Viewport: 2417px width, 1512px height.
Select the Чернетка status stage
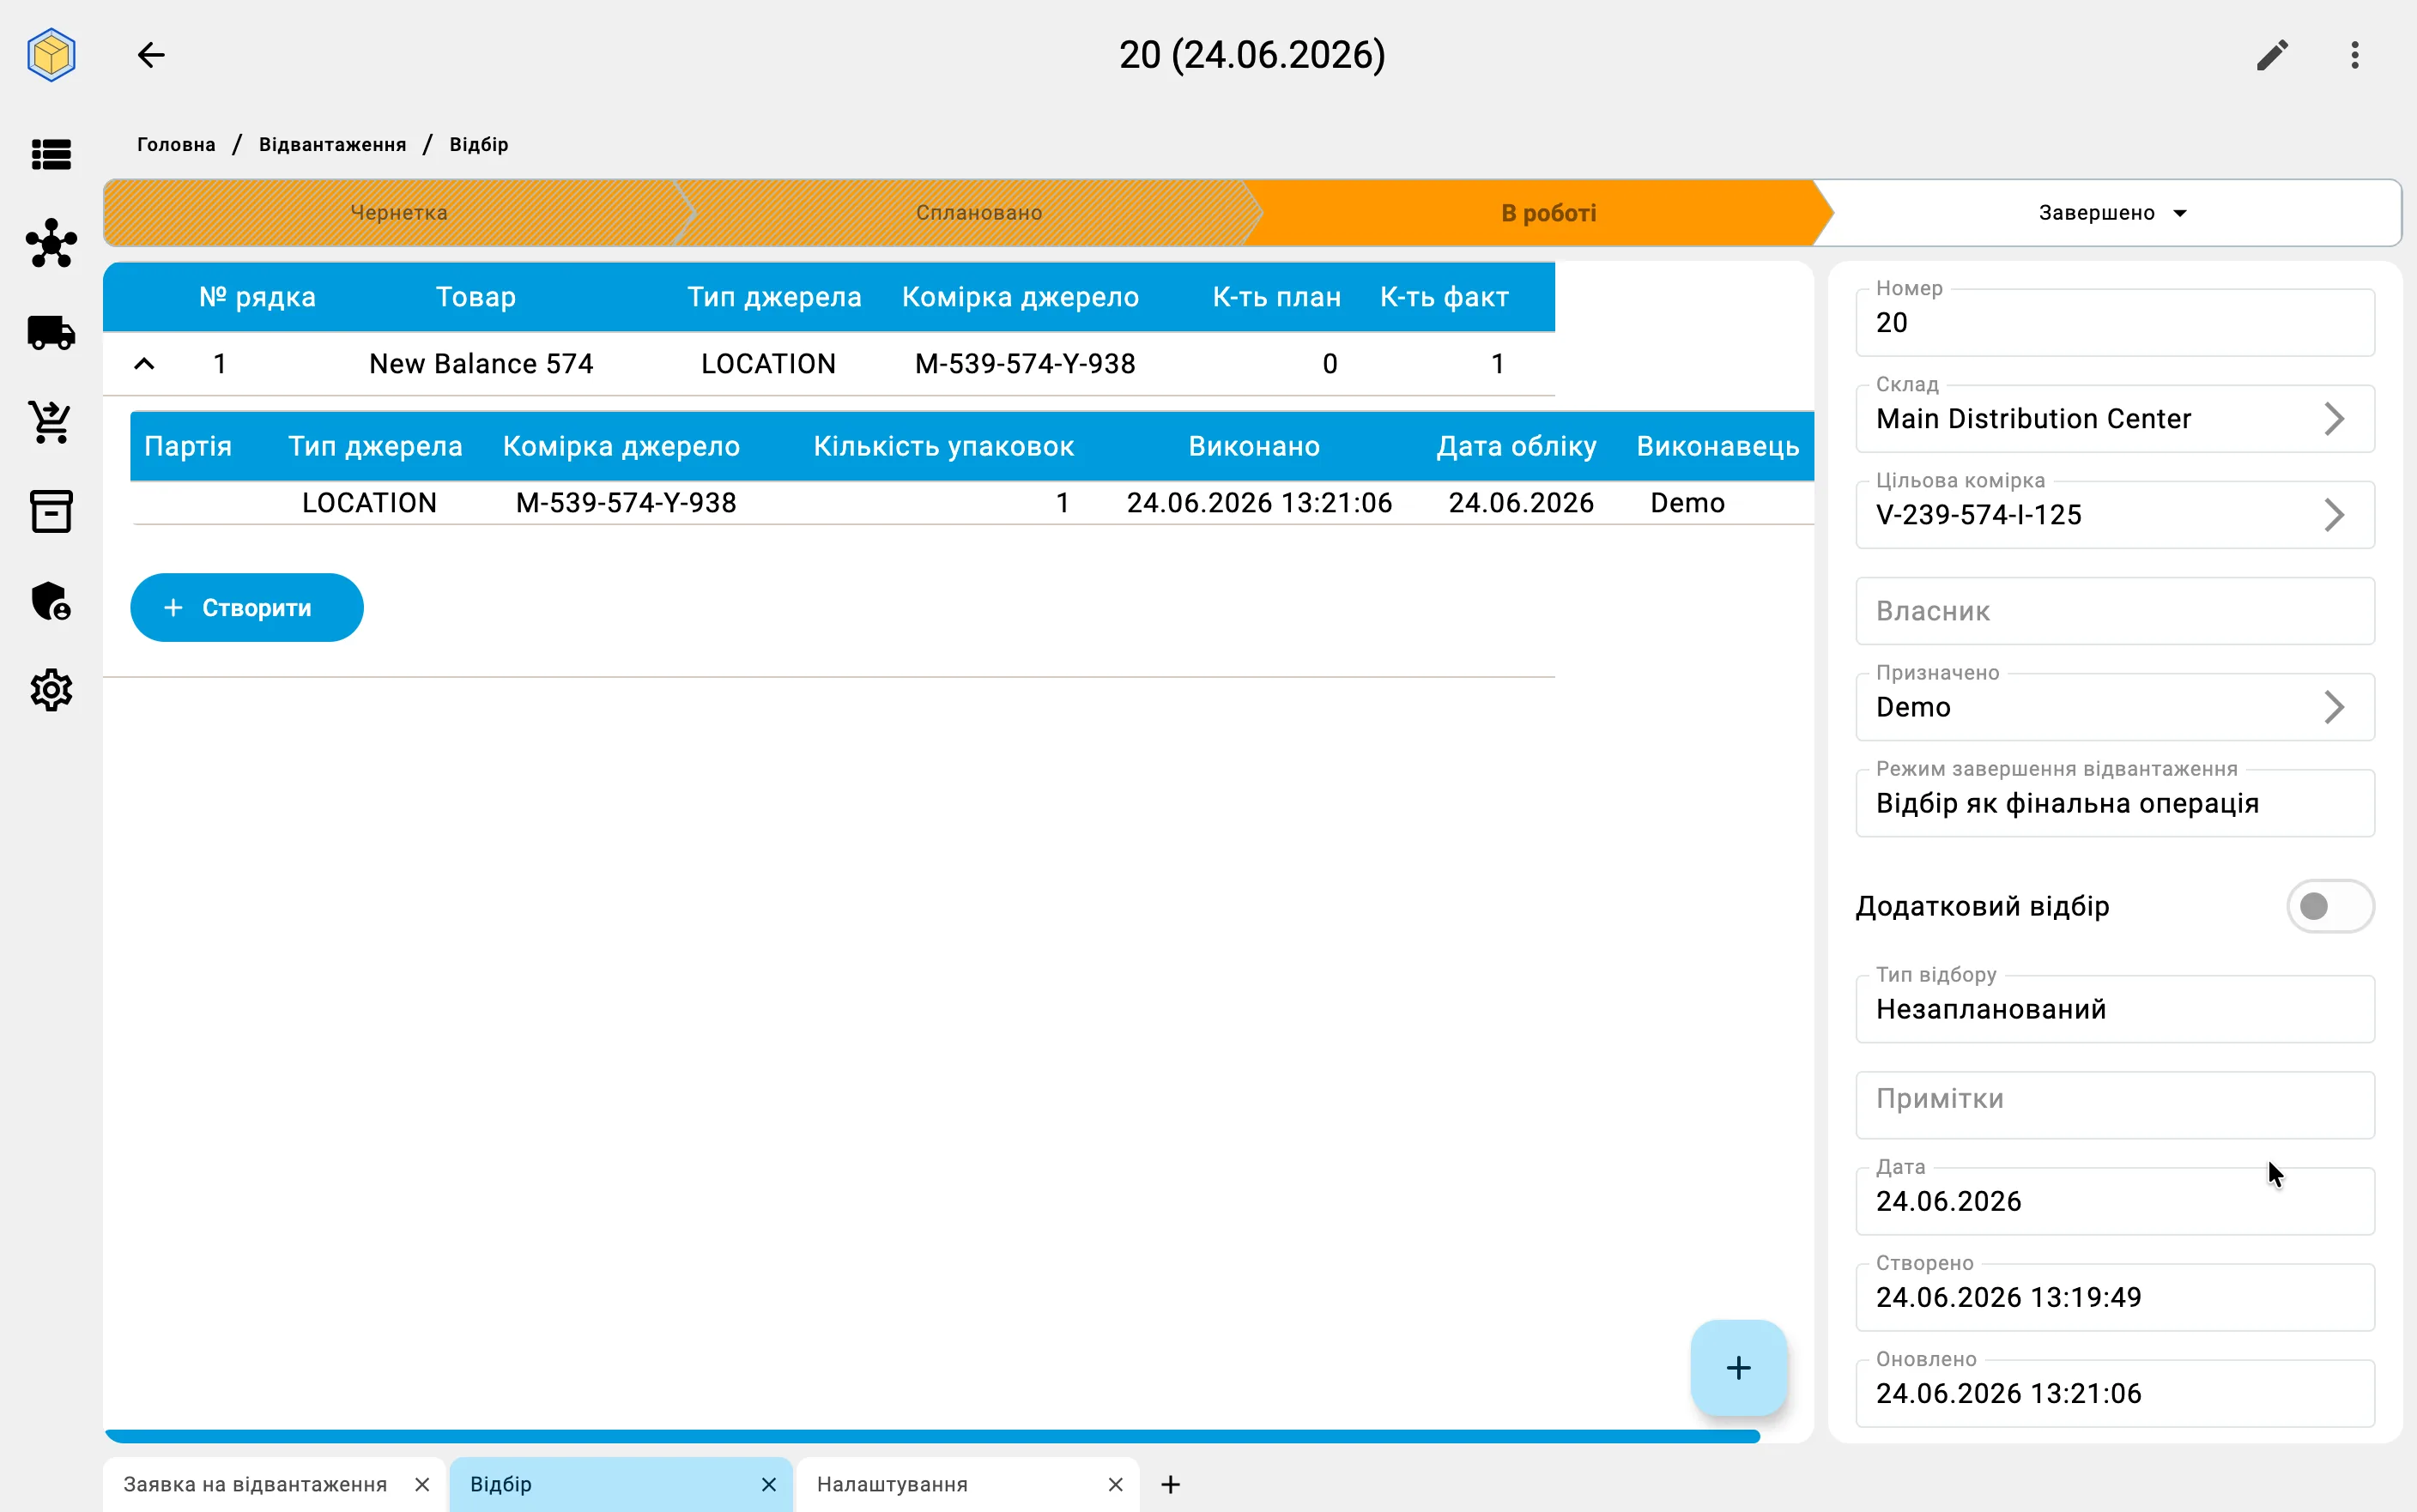398,213
